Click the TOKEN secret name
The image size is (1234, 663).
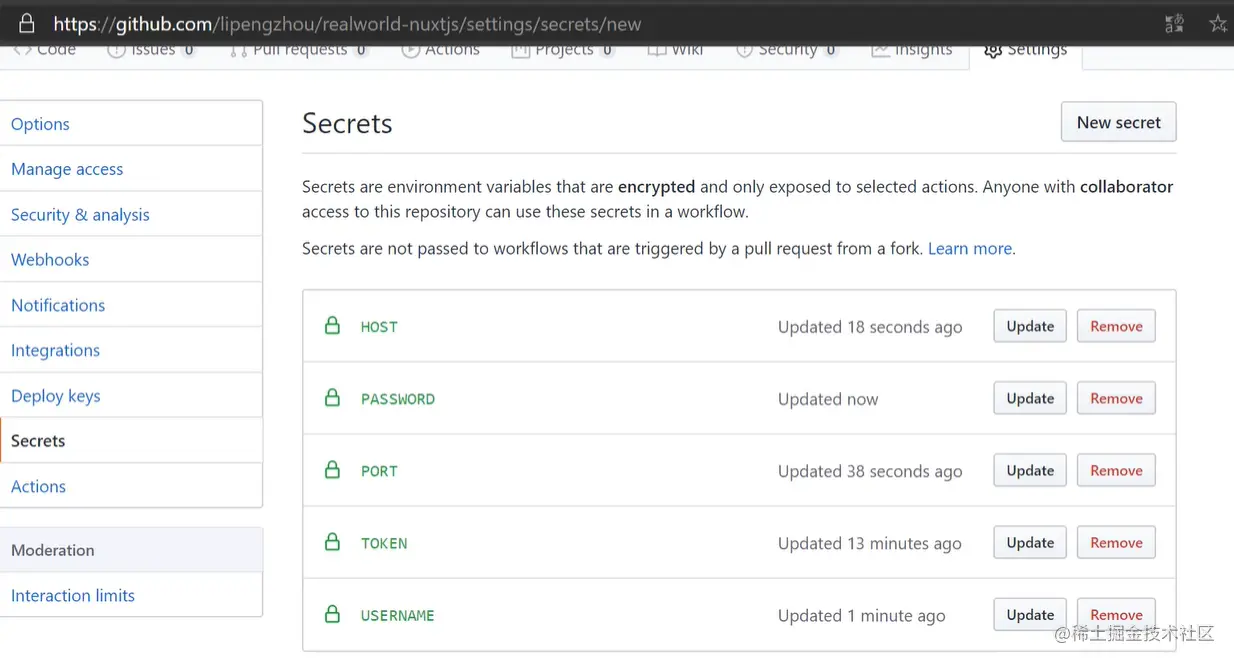(x=384, y=543)
